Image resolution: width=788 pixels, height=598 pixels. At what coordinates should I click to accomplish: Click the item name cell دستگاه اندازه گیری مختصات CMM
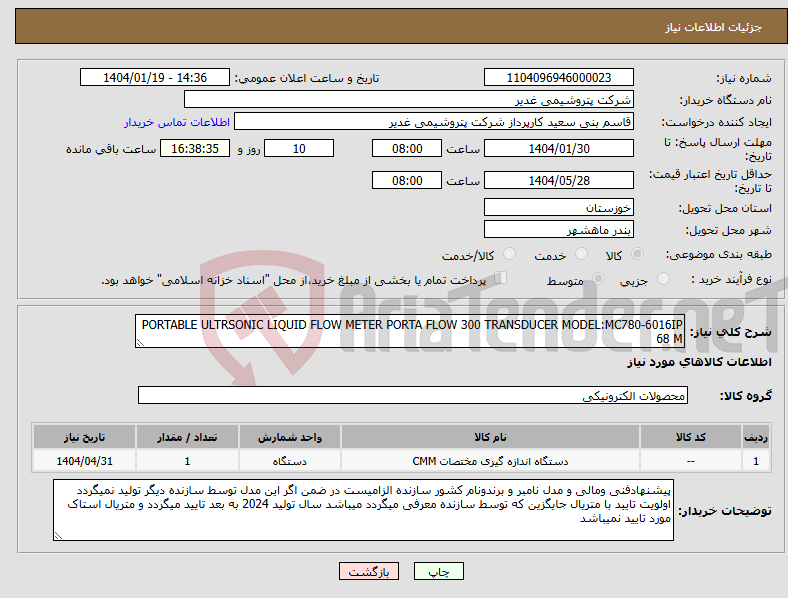pyautogui.click(x=490, y=461)
